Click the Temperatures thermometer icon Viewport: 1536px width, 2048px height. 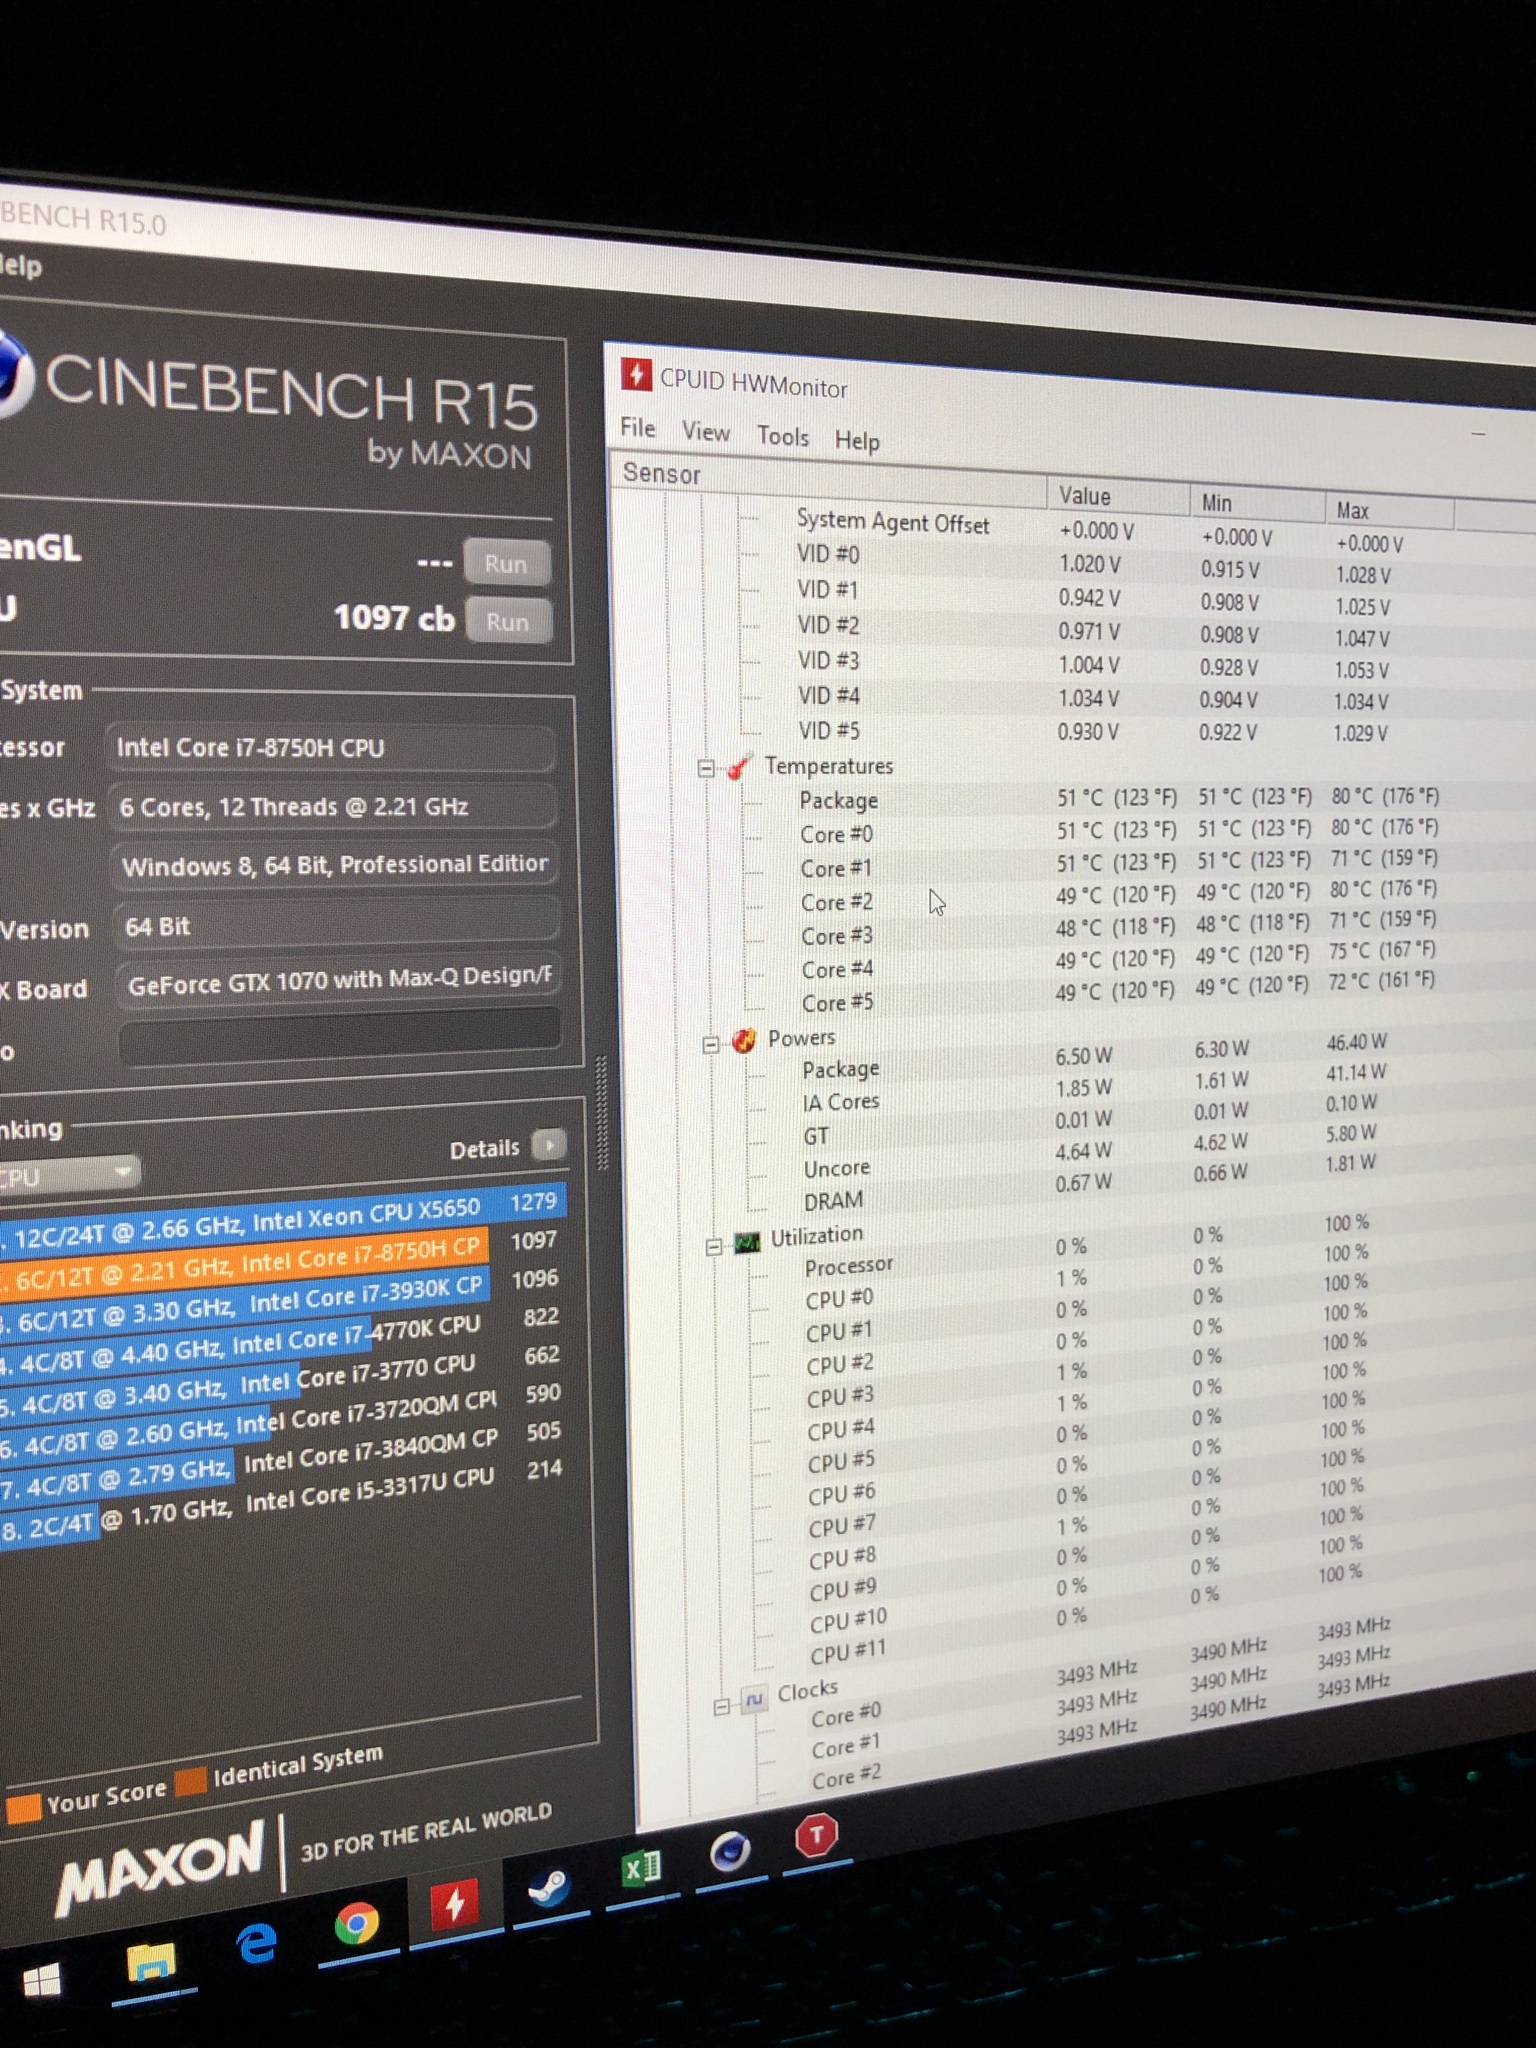coord(739,767)
